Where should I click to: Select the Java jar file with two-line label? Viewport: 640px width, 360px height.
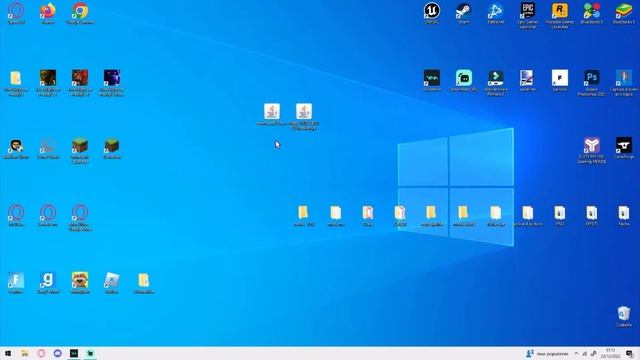pos(304,112)
